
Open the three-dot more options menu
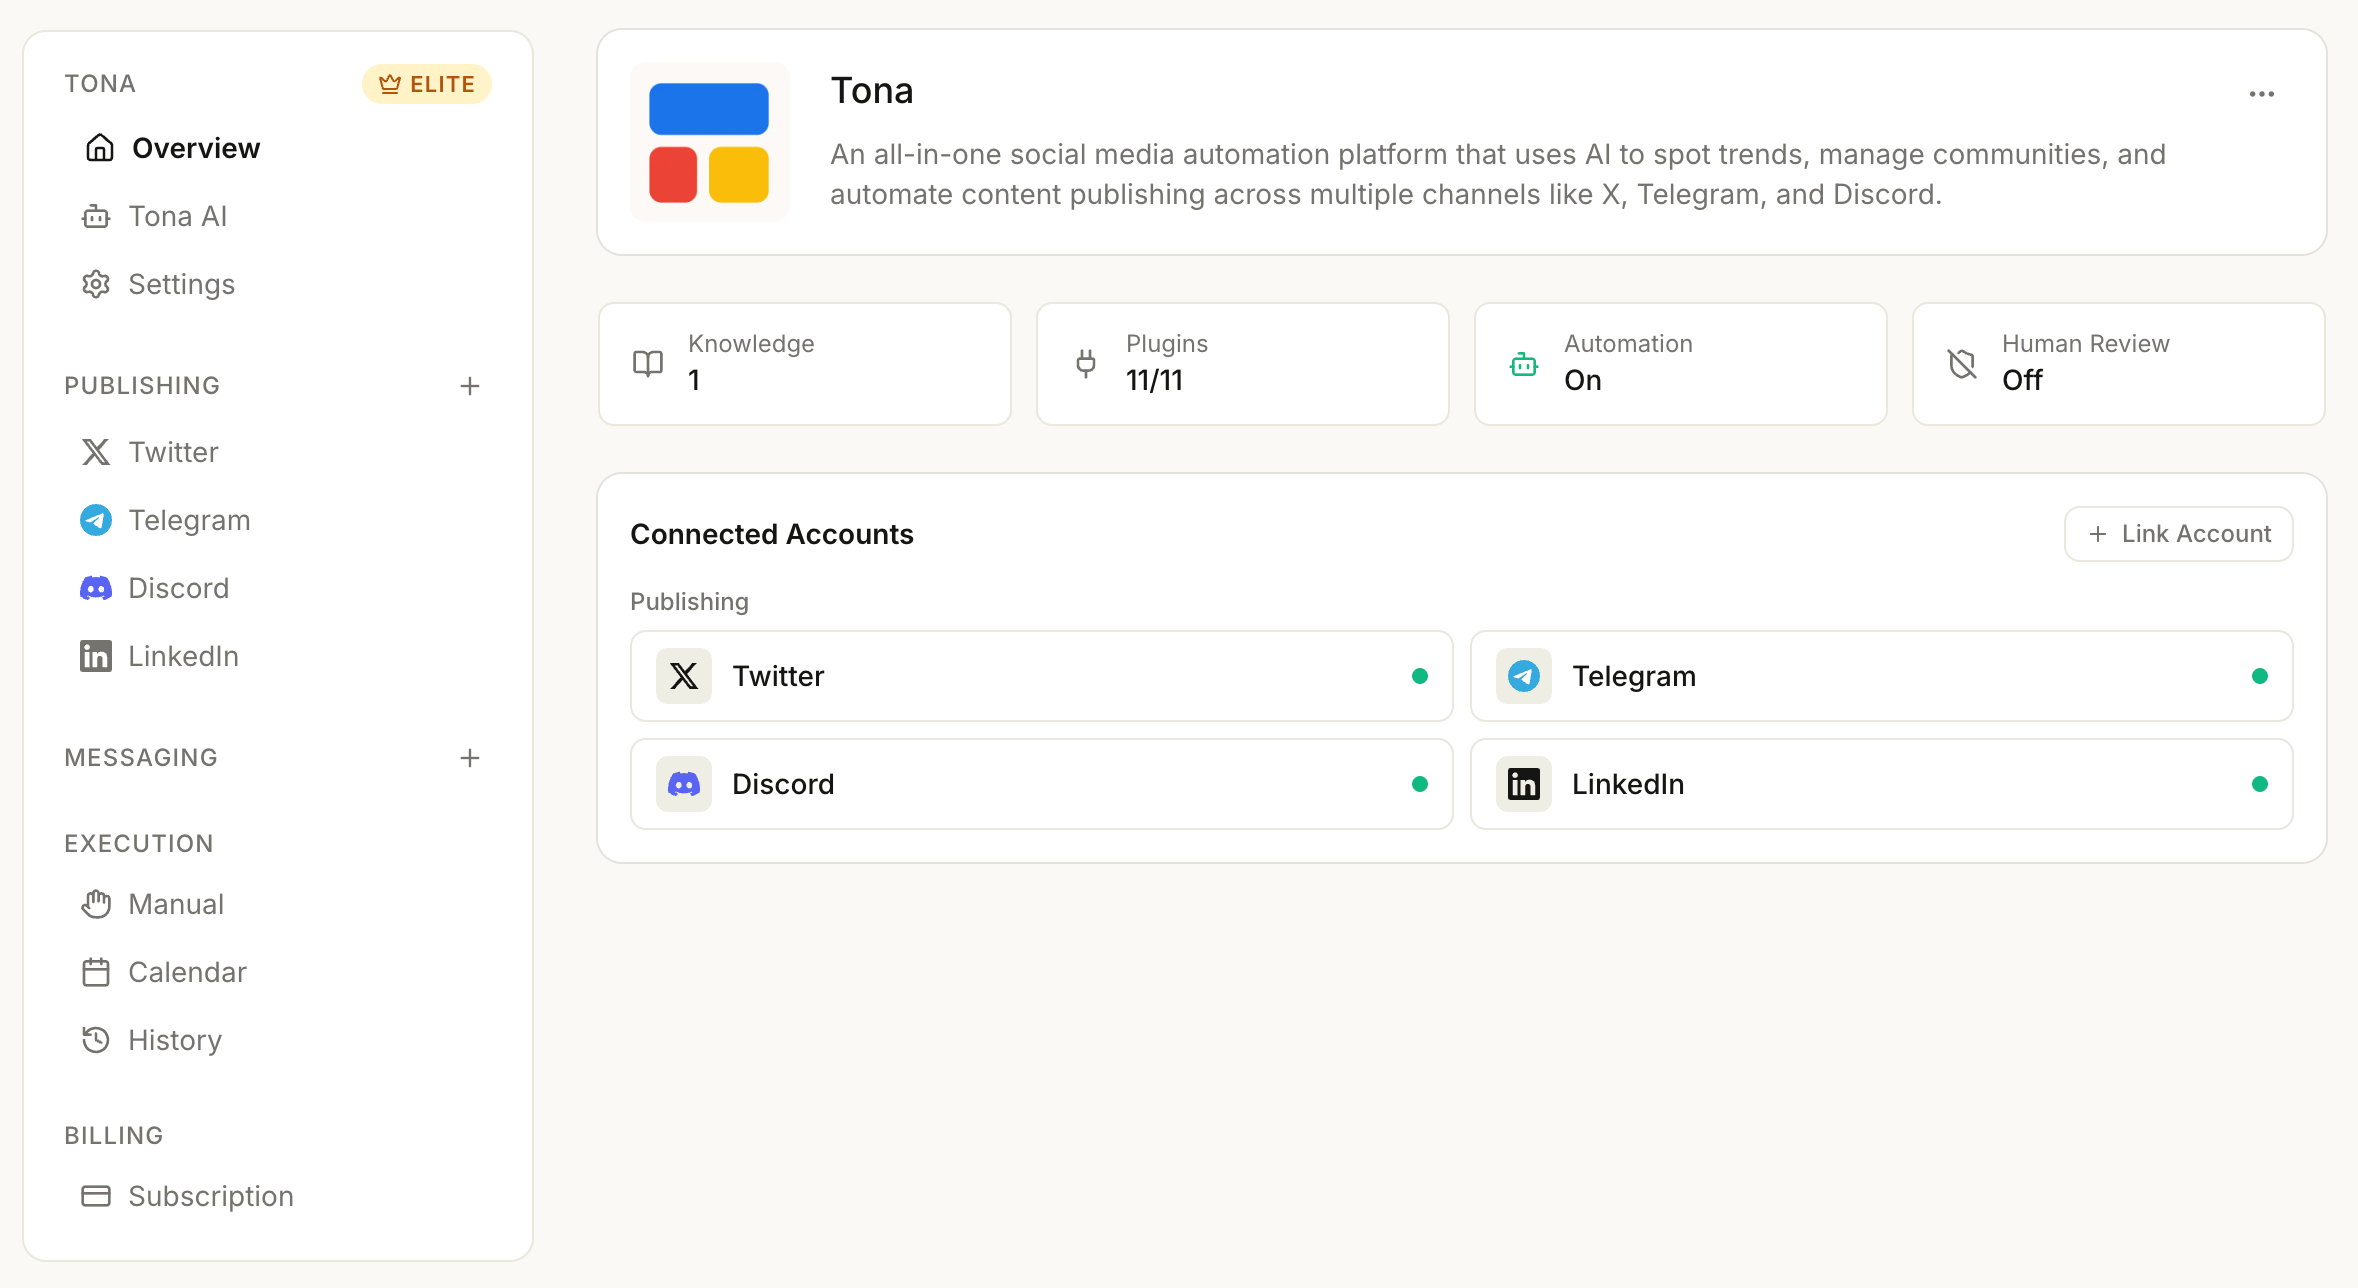2261,94
